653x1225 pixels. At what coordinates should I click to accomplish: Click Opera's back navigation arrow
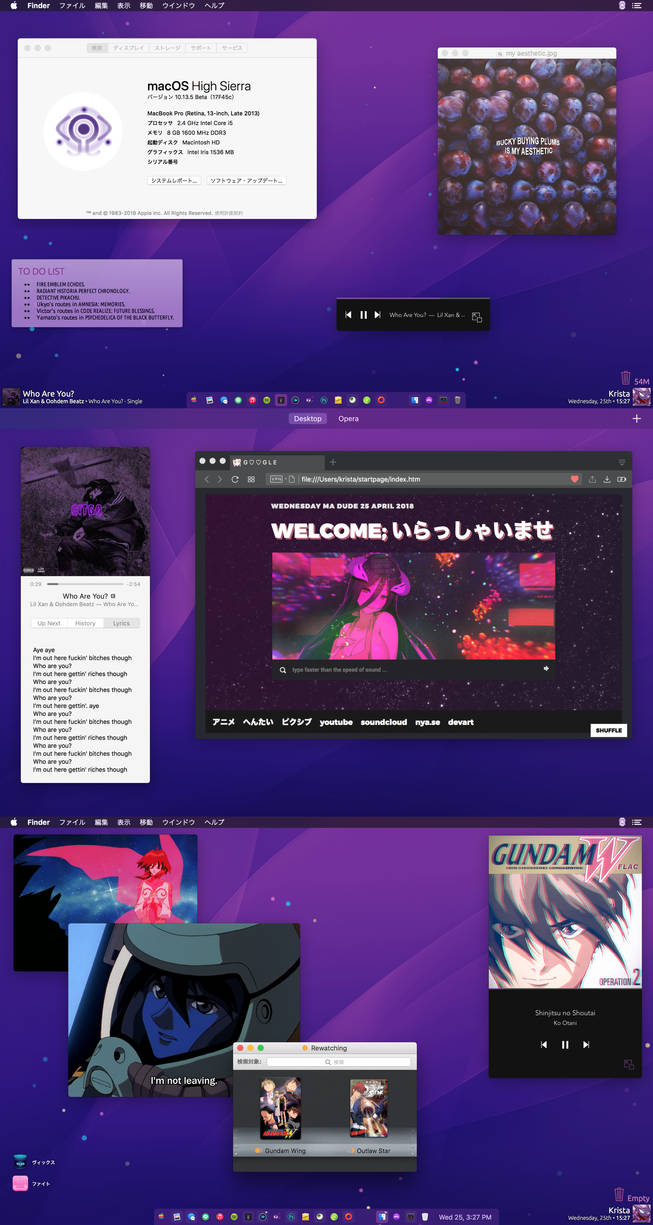tap(208, 479)
